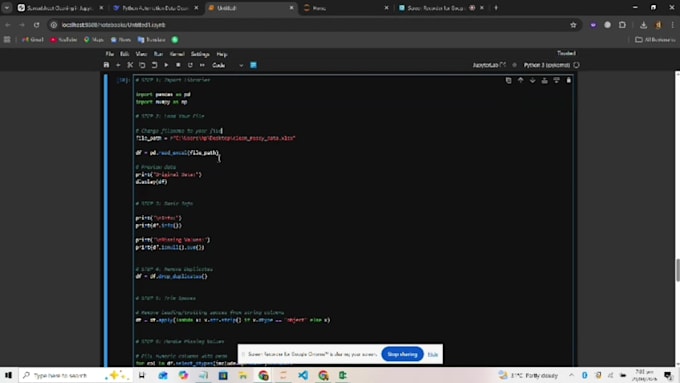This screenshot has height=383, width=680.
Task: Restart kernel and run all cells icon
Action: tap(202, 65)
